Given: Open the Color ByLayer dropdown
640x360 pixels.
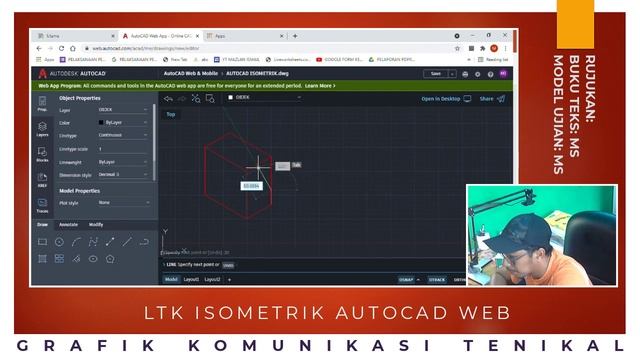Looking at the screenshot, I should 123,122.
